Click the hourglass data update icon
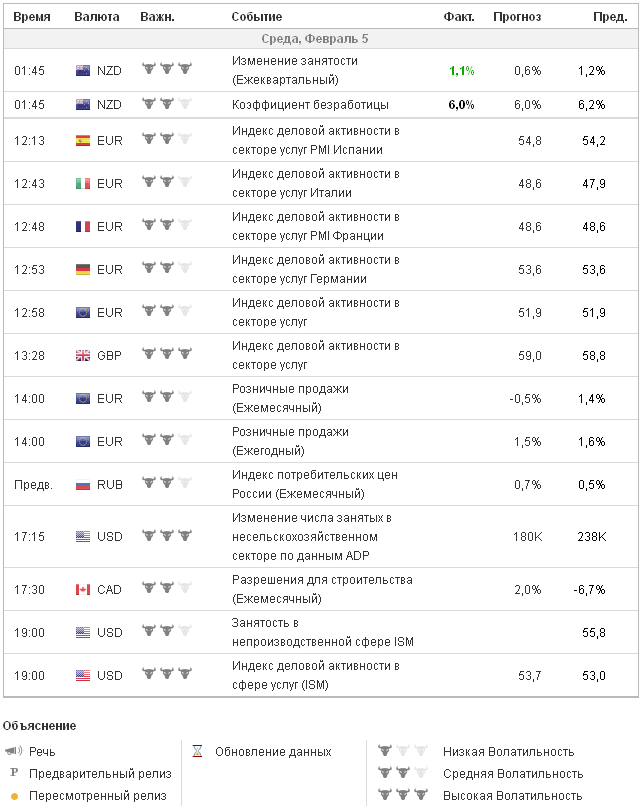Screen dimensions: 641x810 198,751
